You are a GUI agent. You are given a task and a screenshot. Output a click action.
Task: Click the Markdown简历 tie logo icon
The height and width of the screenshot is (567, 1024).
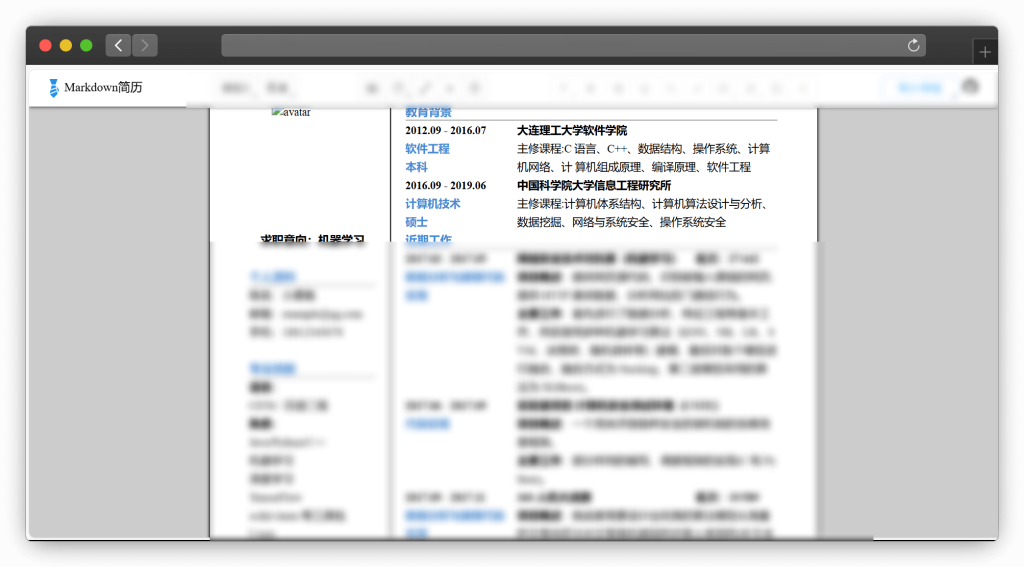(x=54, y=88)
